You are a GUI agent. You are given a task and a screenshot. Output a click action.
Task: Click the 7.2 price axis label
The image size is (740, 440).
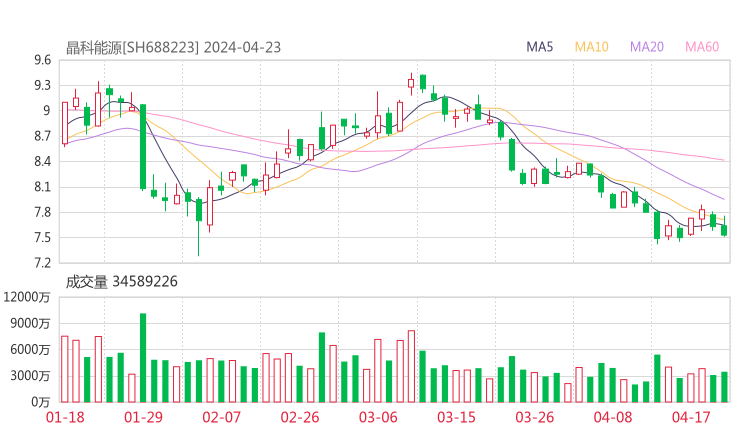[42, 263]
